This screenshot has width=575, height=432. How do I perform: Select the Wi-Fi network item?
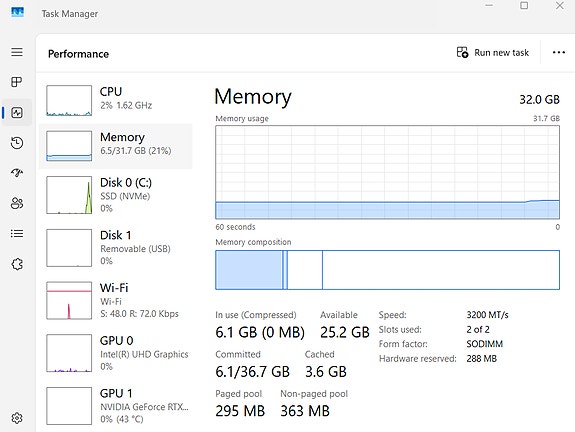pyautogui.click(x=116, y=300)
